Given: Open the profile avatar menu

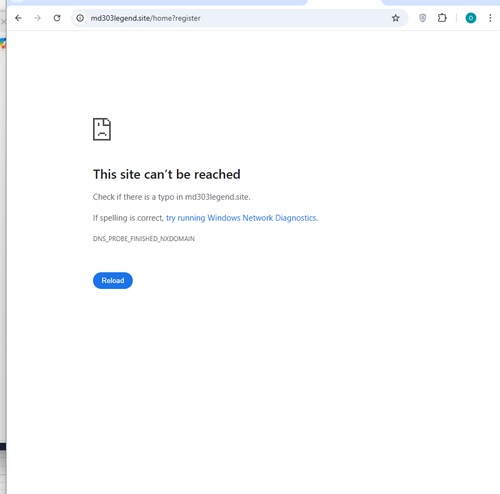Looking at the screenshot, I should click(471, 18).
